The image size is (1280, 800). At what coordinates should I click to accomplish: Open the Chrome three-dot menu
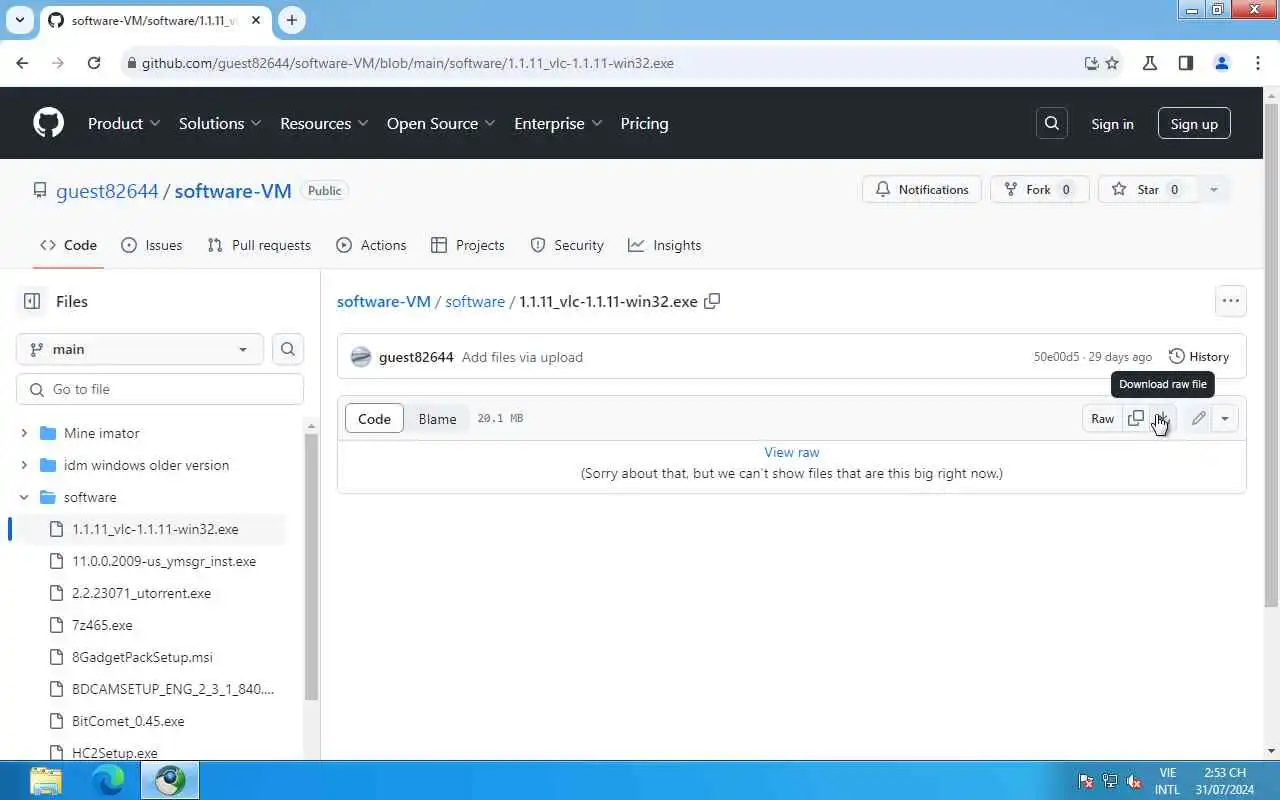tap(1258, 63)
